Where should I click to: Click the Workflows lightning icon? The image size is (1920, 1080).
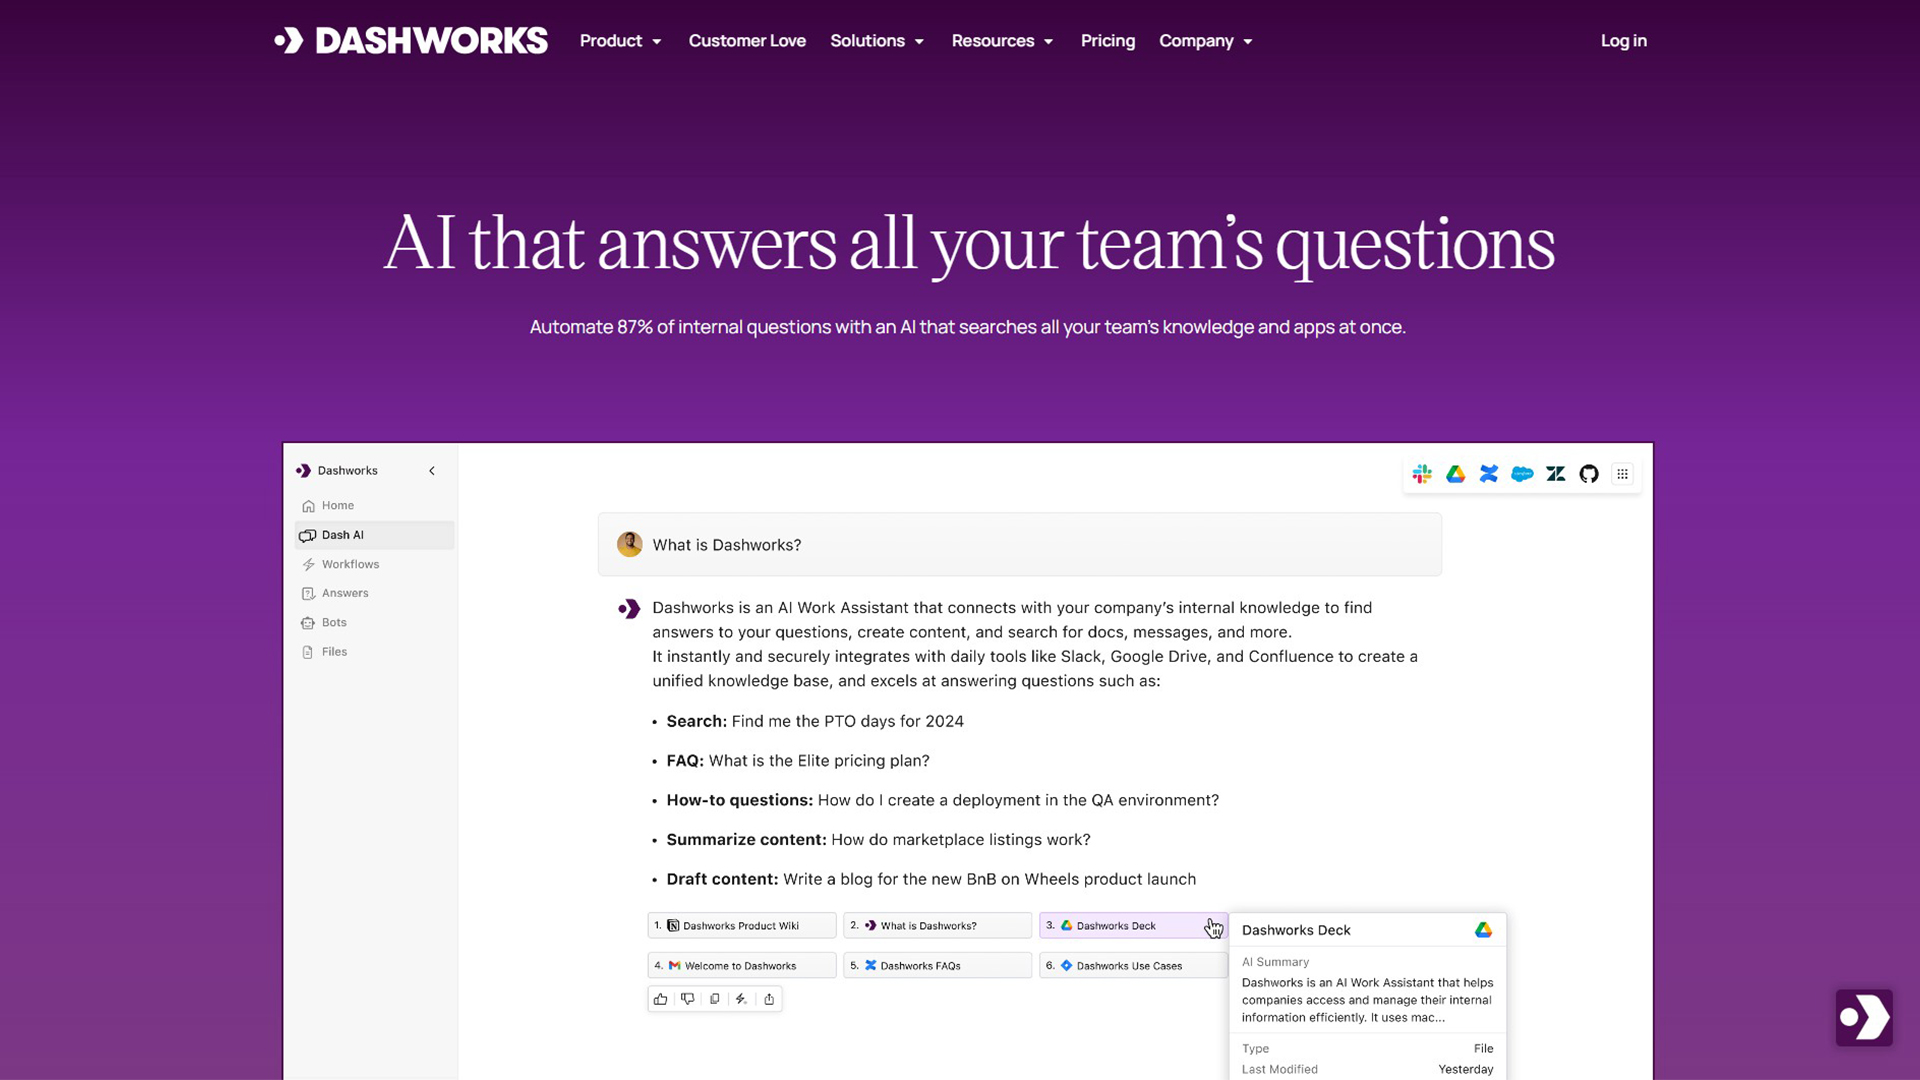(308, 565)
